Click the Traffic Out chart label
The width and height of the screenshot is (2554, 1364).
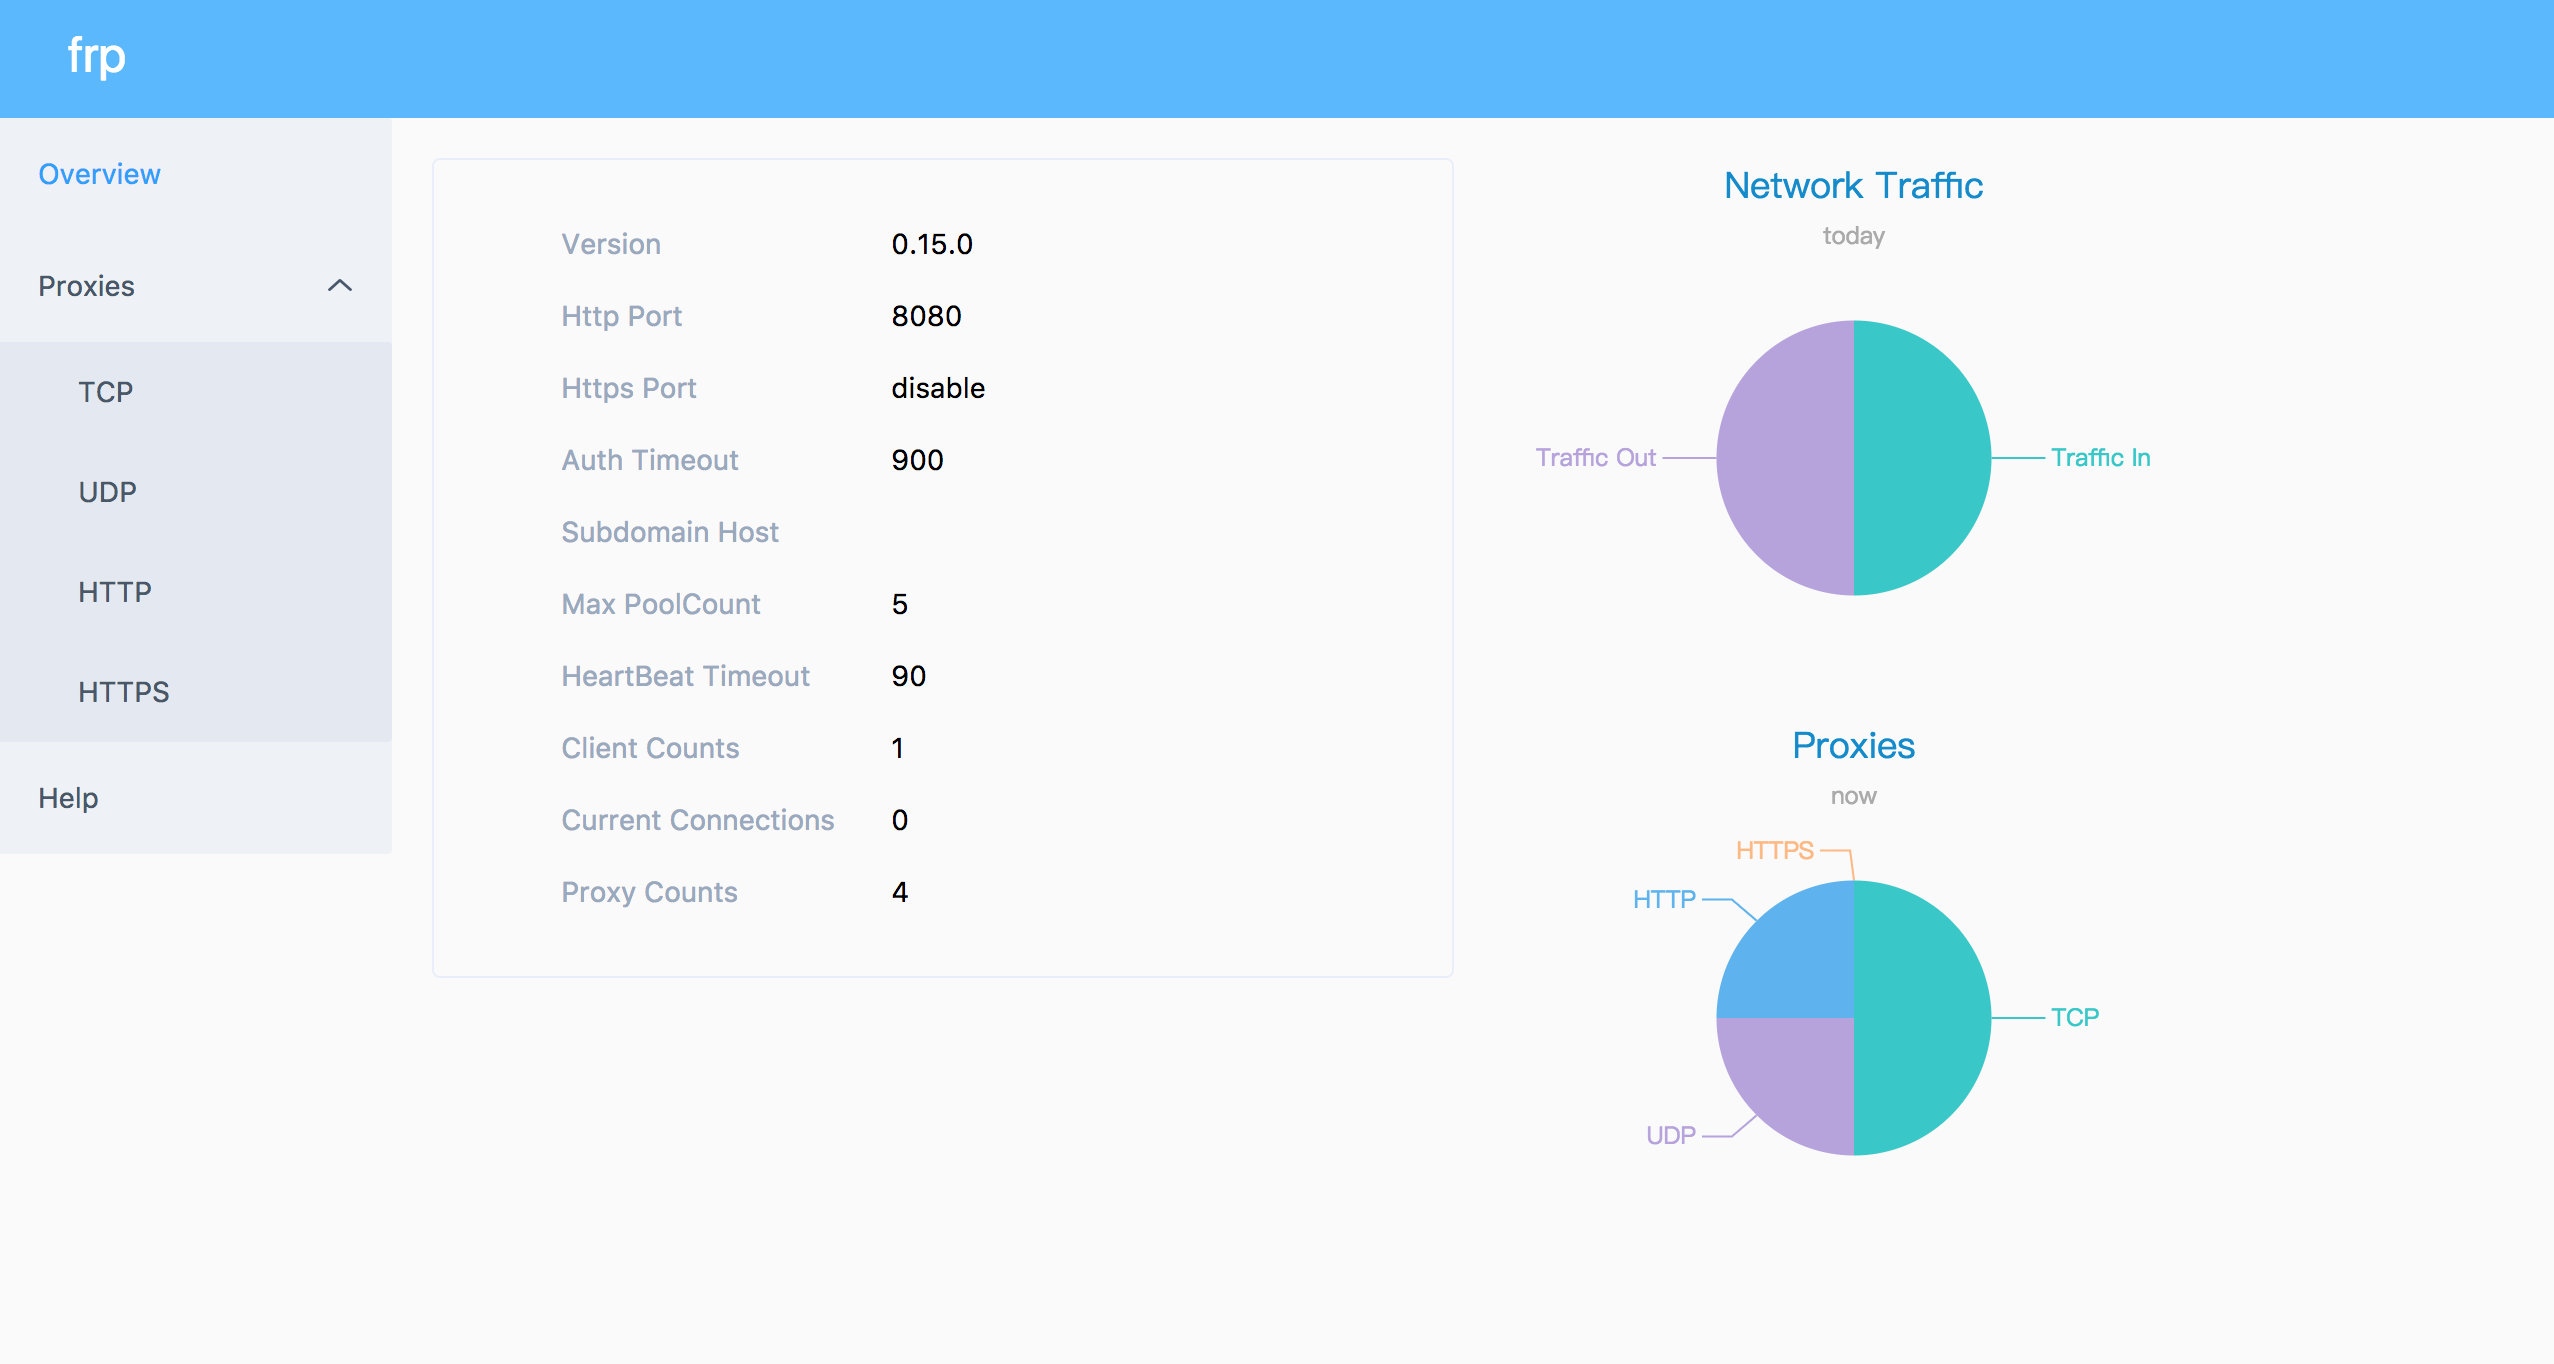tap(1596, 458)
